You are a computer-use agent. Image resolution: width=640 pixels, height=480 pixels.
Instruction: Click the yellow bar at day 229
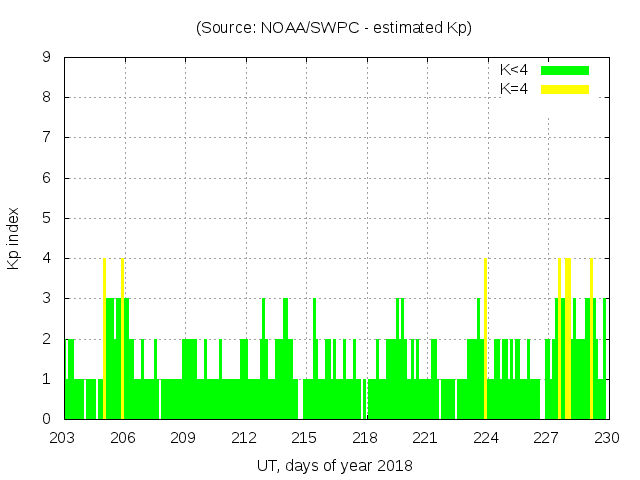coord(591,338)
